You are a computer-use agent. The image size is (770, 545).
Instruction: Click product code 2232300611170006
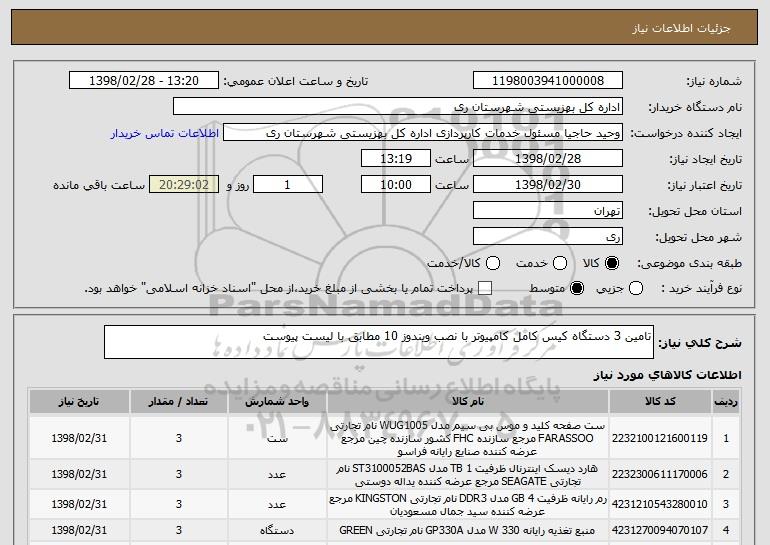pyautogui.click(x=660, y=474)
